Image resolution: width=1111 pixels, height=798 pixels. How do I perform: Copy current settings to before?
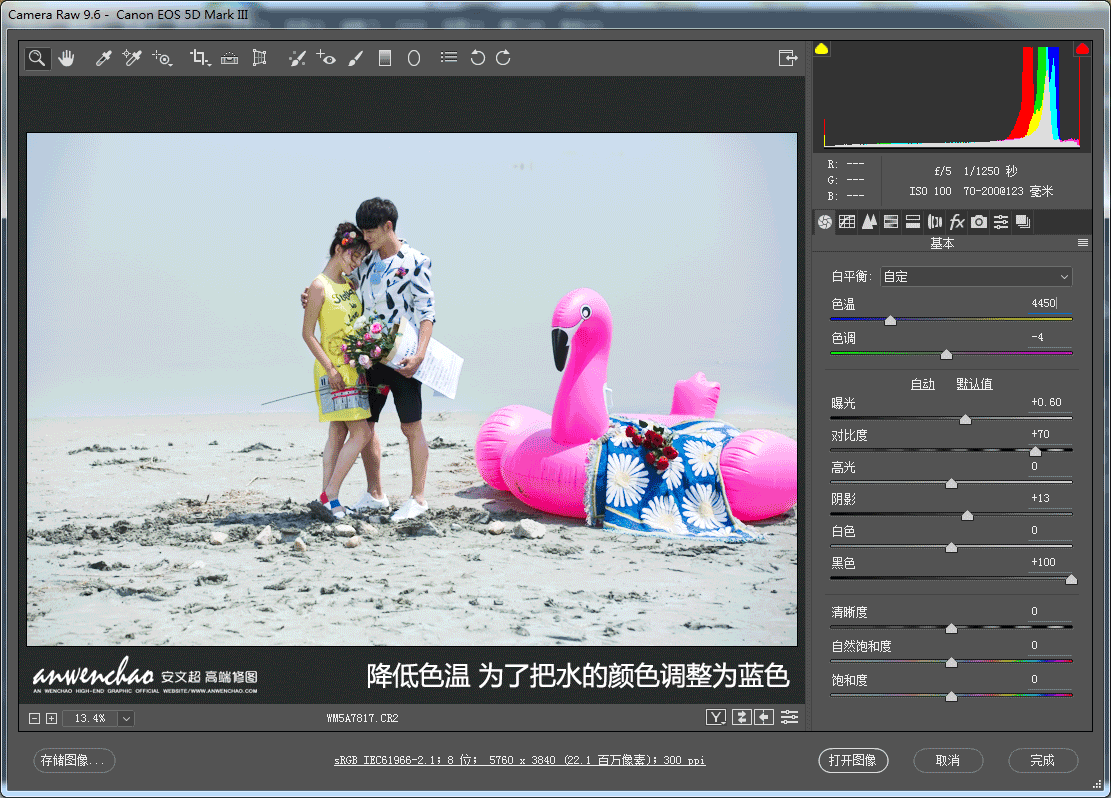765,717
